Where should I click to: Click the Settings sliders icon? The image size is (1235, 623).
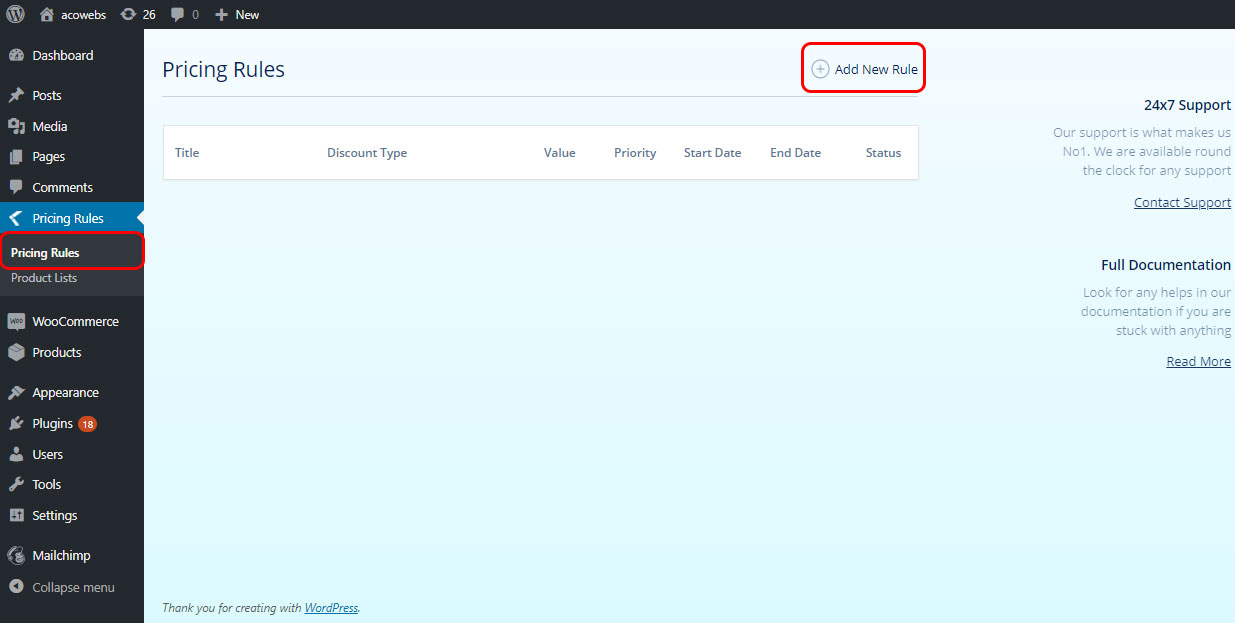[x=16, y=515]
